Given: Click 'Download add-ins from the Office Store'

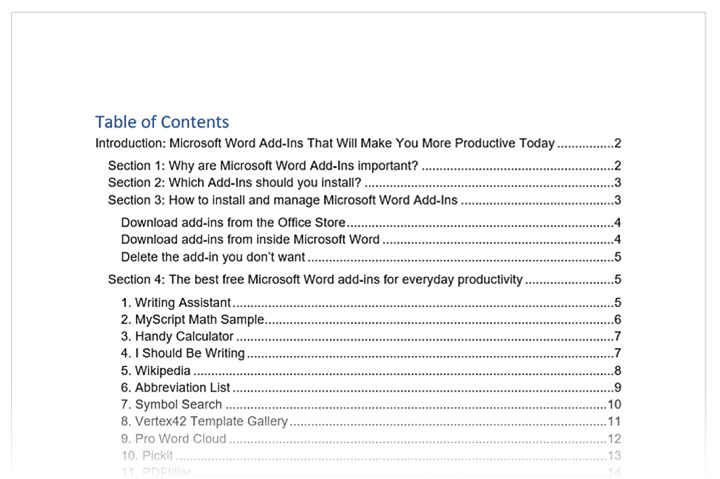Looking at the screenshot, I should point(233,222).
